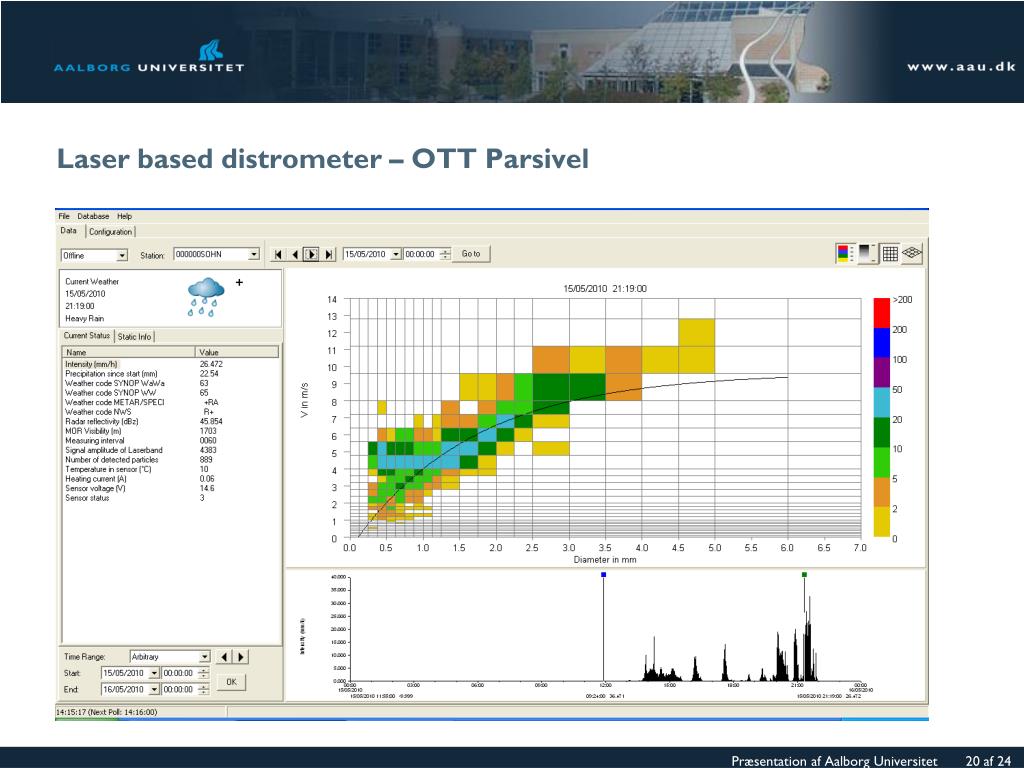Jump to first record navigation icon
Image resolution: width=1024 pixels, height=768 pixels.
[278, 255]
